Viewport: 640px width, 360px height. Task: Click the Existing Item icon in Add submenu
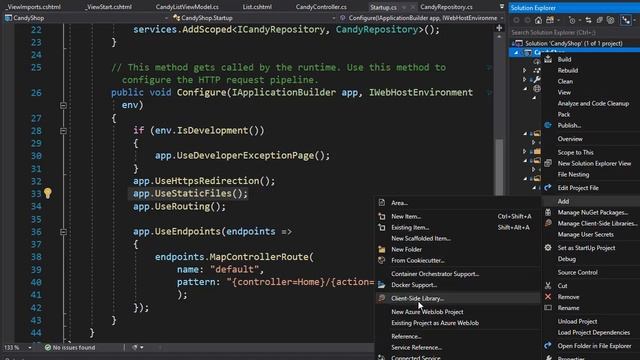382,227
